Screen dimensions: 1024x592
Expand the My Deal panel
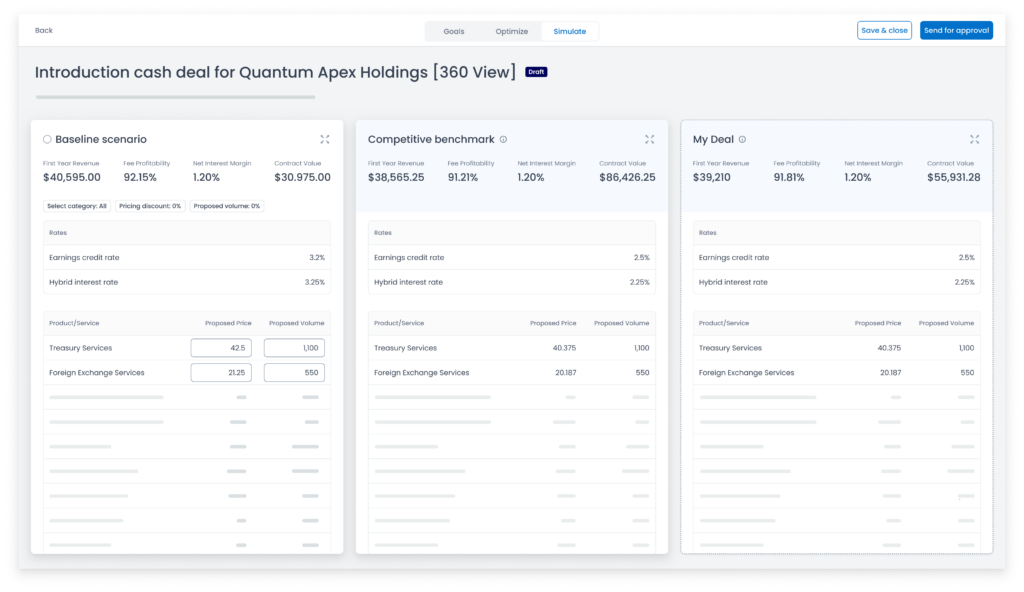[x=975, y=139]
